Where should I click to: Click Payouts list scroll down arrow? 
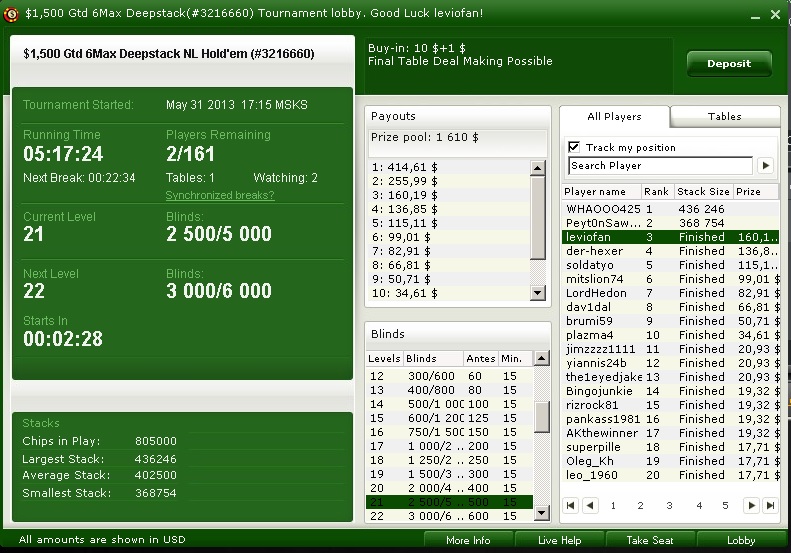538,293
